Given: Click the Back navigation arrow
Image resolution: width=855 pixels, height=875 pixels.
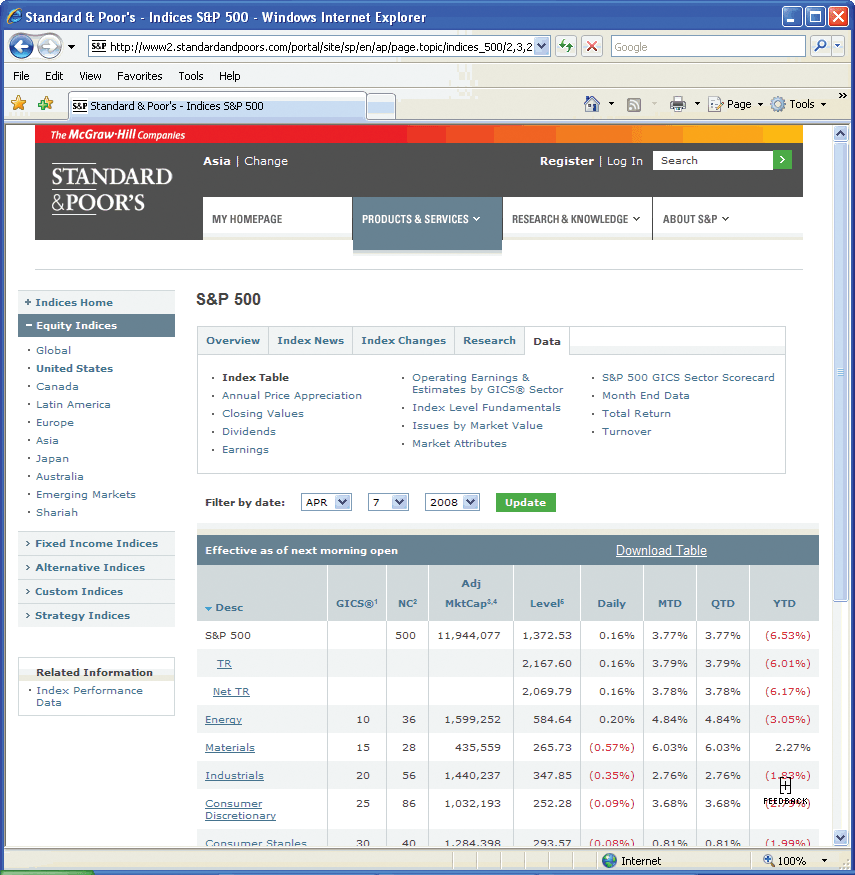Looking at the screenshot, I should point(22,46).
